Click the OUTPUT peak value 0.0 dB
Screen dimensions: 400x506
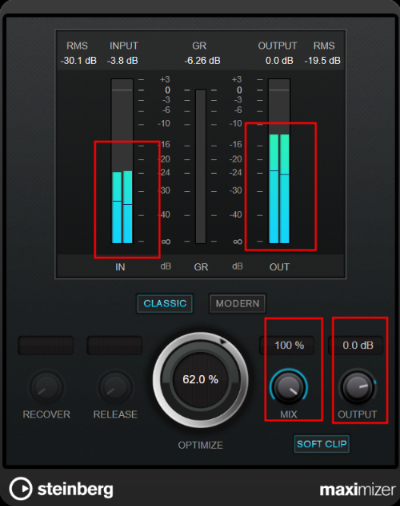click(x=279, y=61)
